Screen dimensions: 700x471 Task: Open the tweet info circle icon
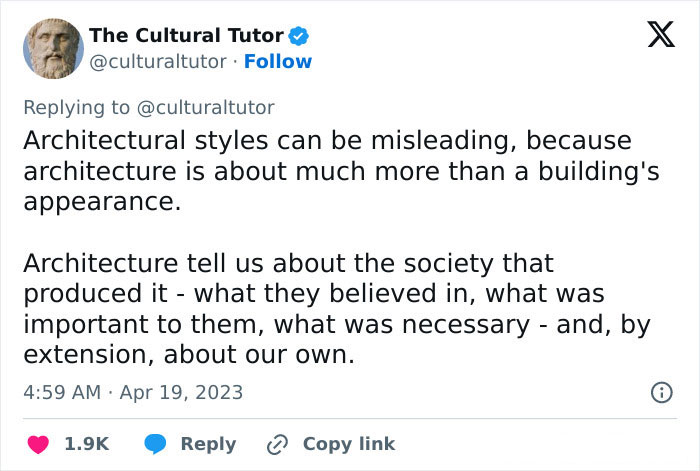[661, 392]
